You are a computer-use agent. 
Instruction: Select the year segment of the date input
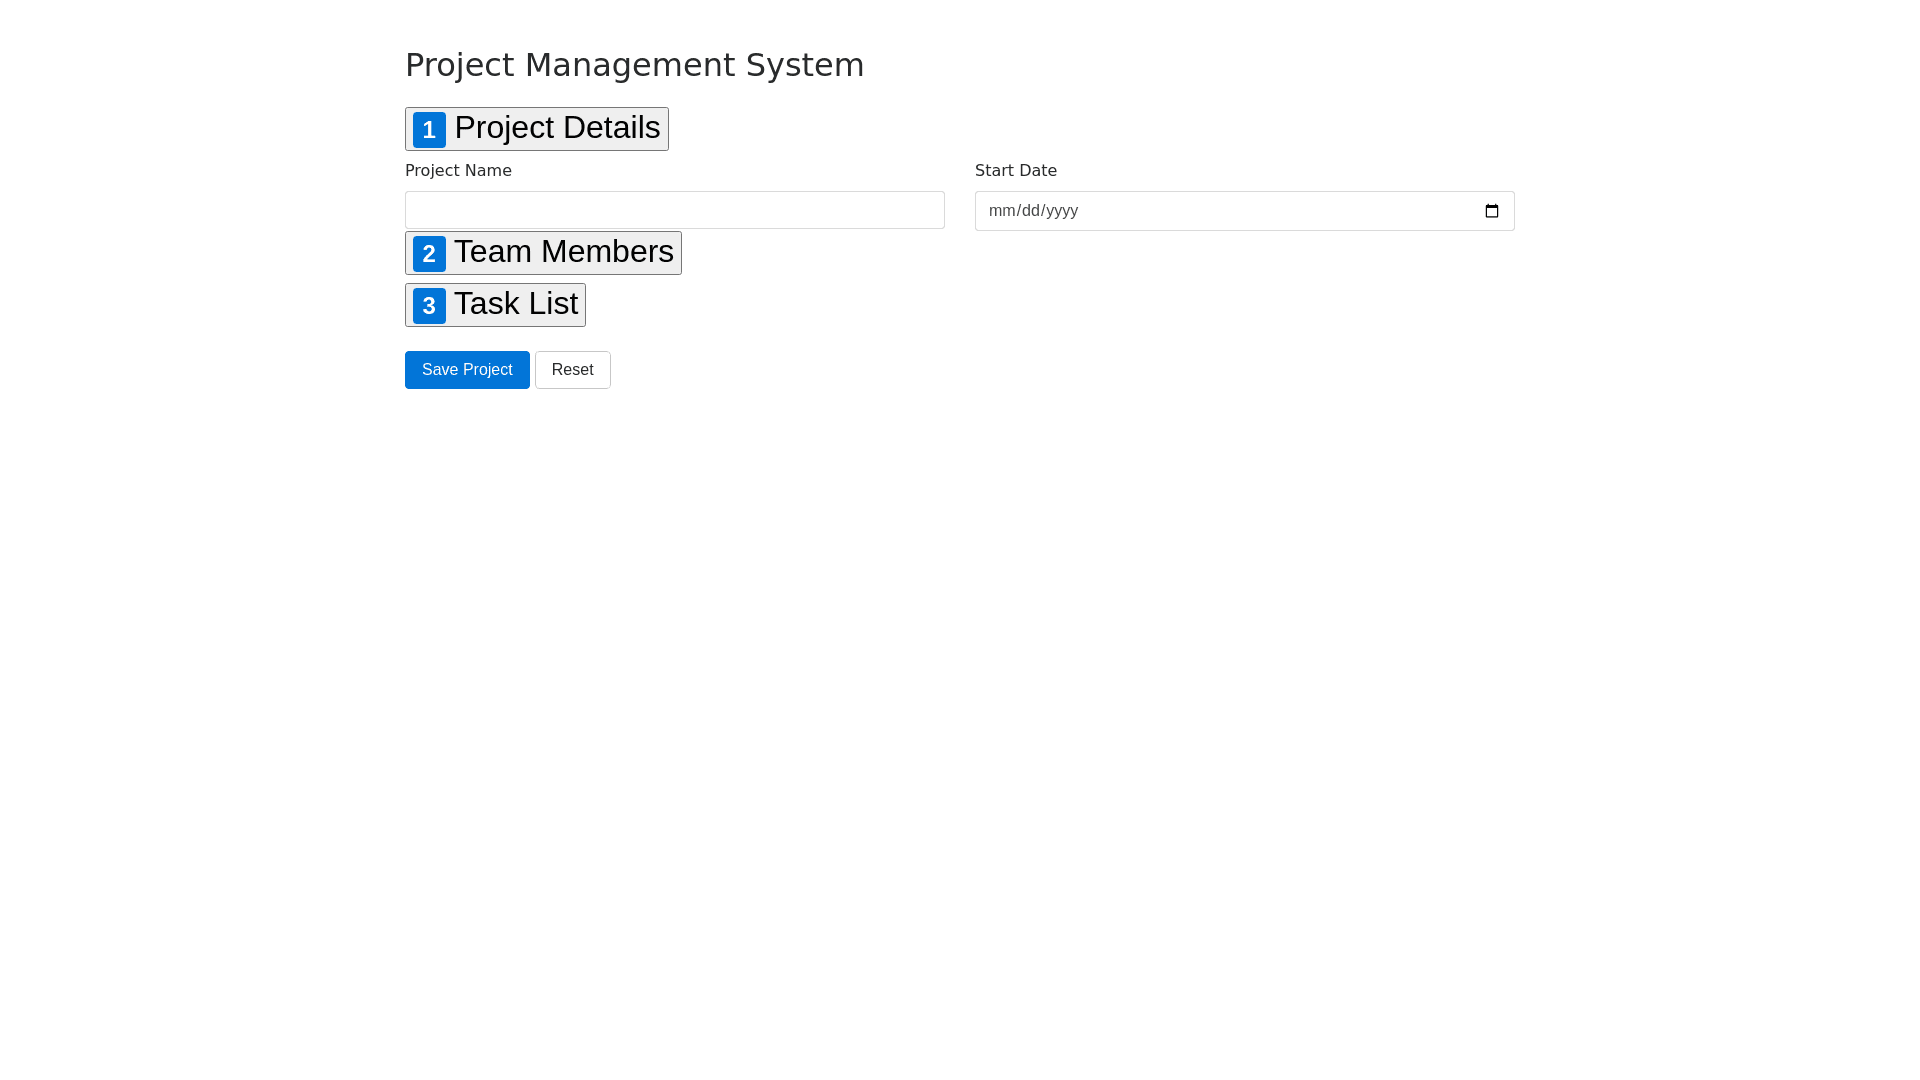click(1063, 211)
